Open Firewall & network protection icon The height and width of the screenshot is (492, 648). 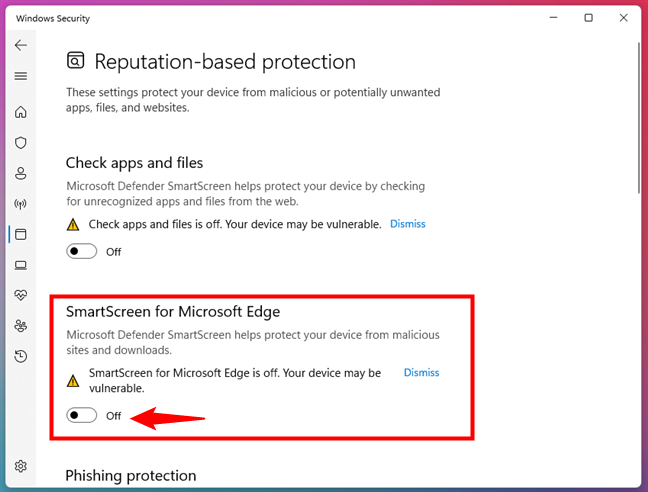20,204
